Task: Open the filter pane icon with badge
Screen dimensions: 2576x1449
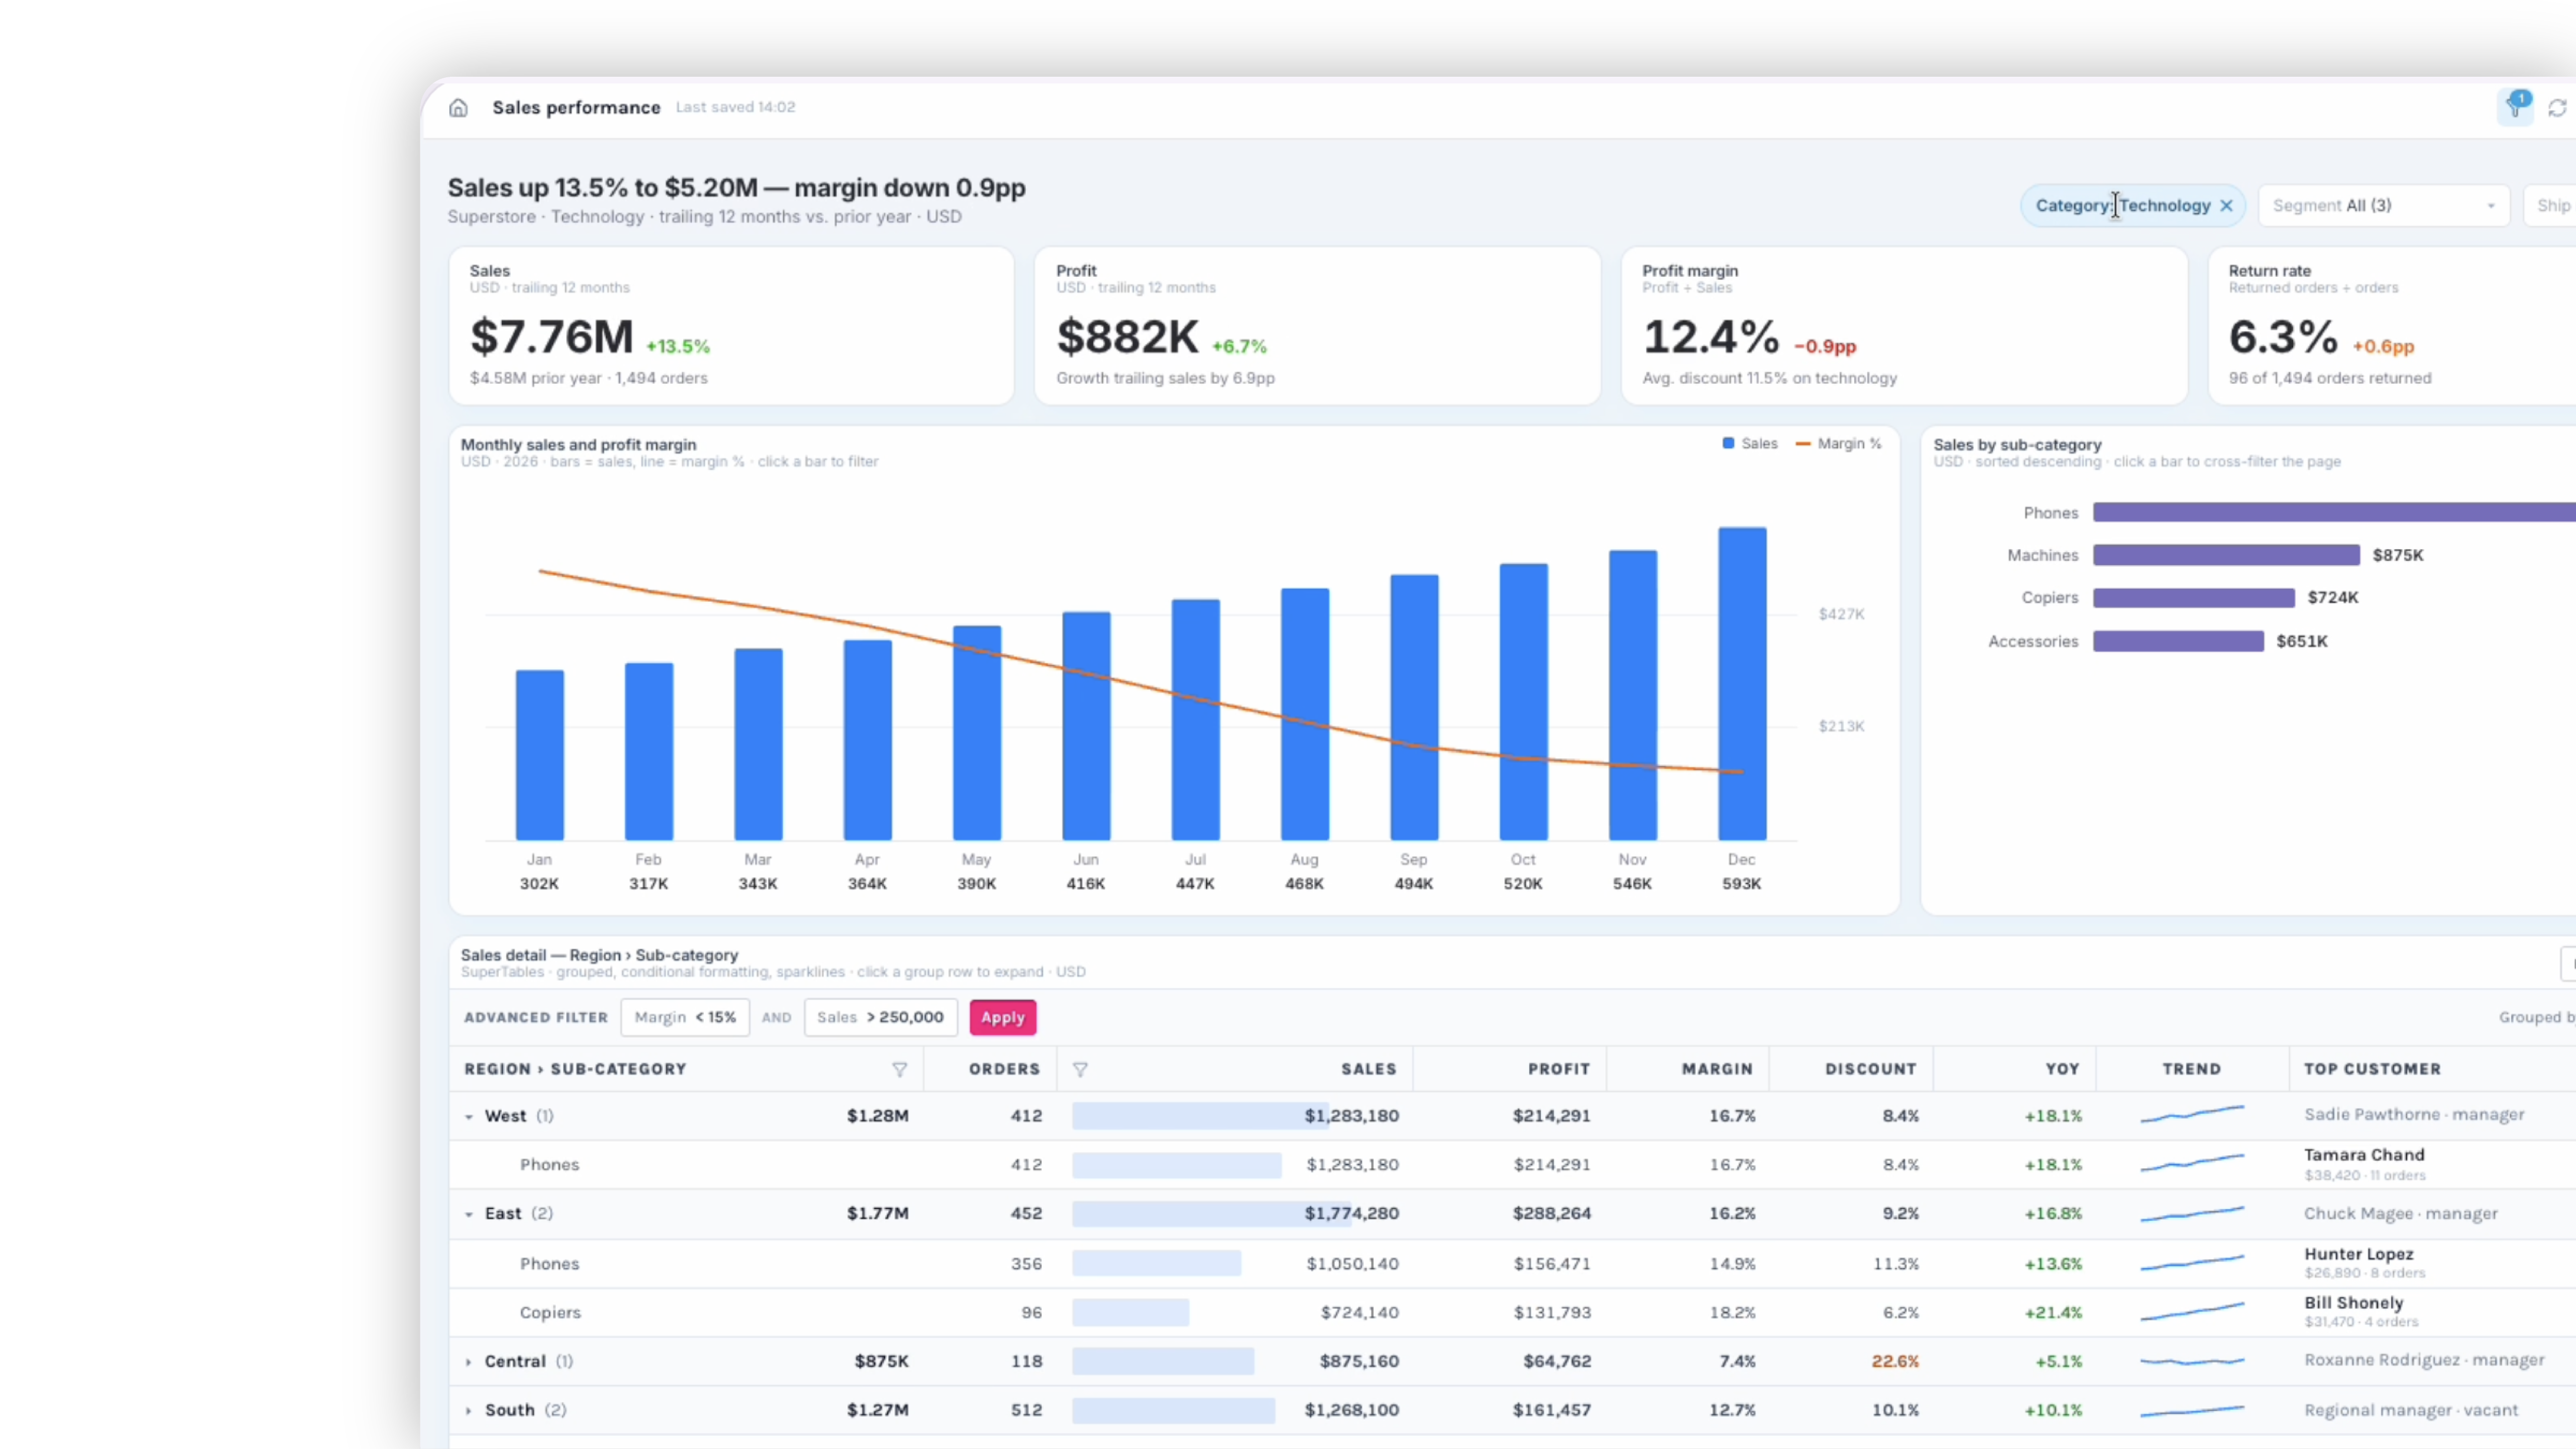Action: pyautogui.click(x=2515, y=107)
